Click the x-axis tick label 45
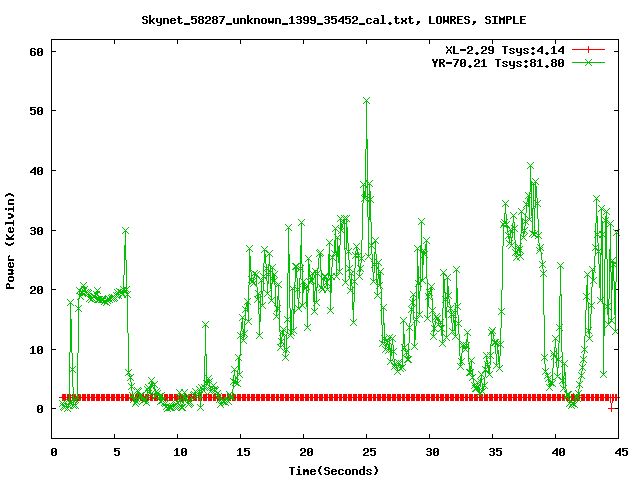Viewport: 640px width, 480px height. click(x=622, y=452)
